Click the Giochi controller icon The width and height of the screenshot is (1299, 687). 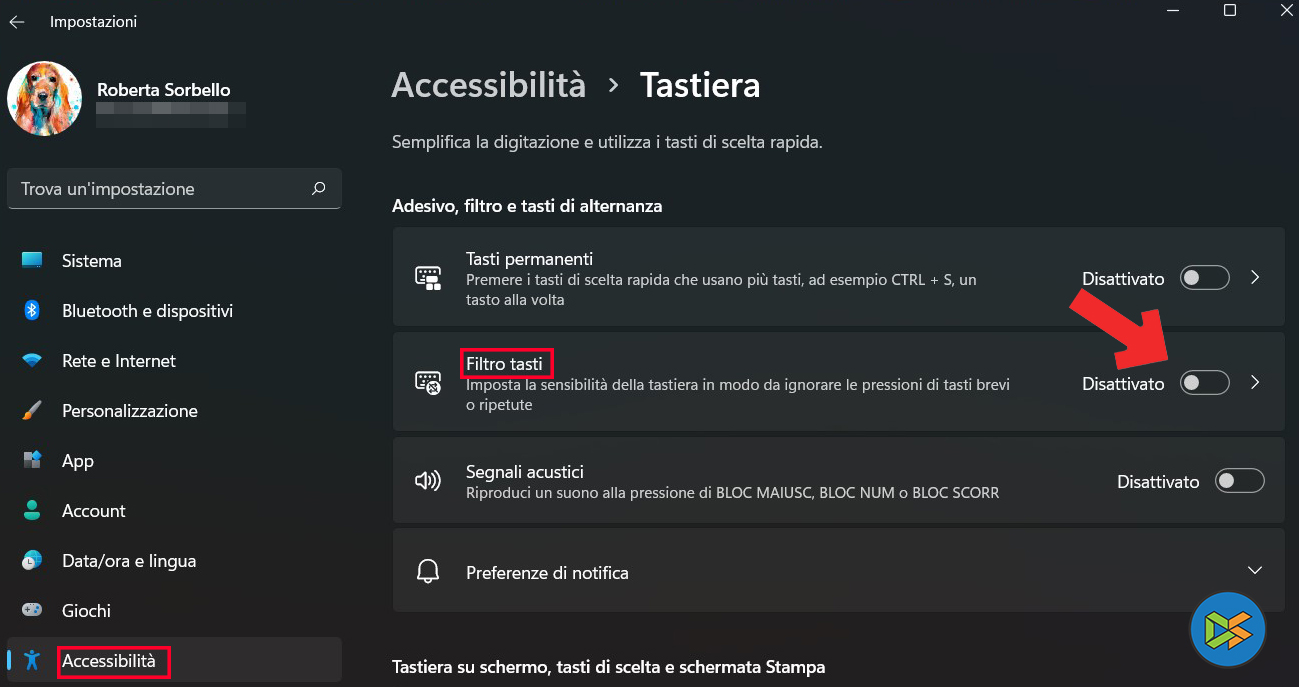pyautogui.click(x=32, y=611)
